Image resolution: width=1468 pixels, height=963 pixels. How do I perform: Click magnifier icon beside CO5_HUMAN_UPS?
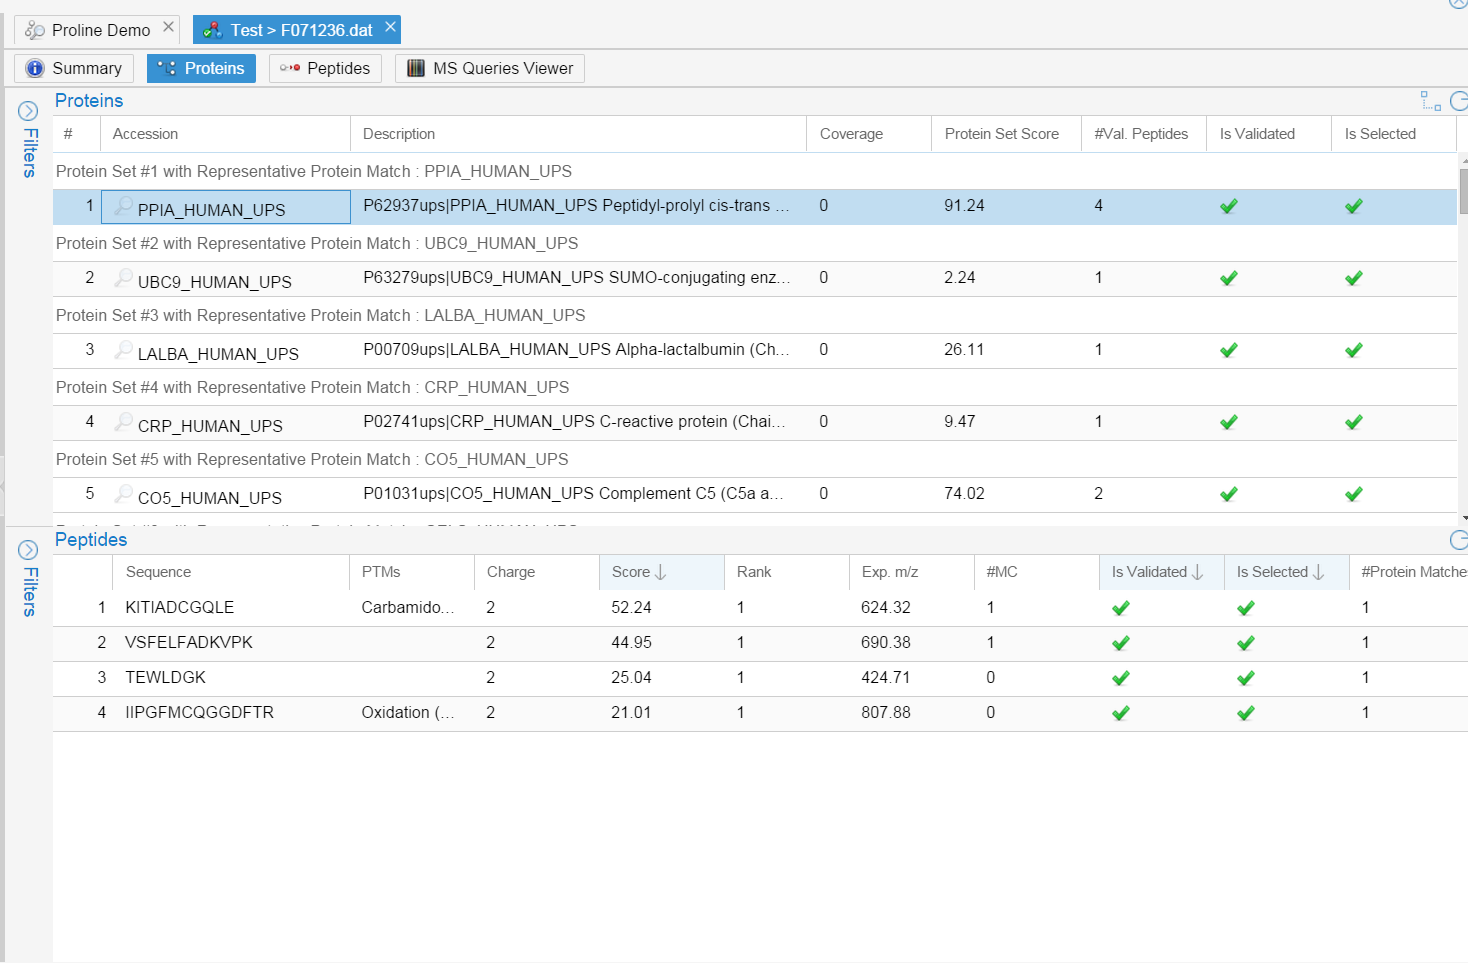[123, 494]
